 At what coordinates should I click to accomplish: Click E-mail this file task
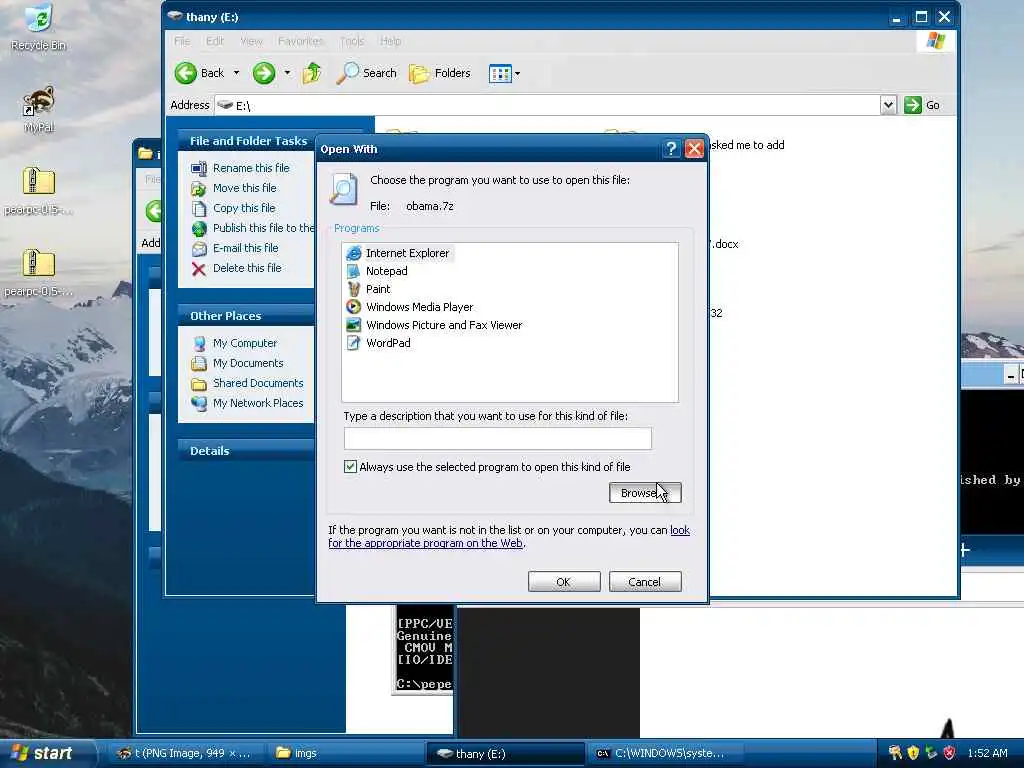(x=245, y=248)
